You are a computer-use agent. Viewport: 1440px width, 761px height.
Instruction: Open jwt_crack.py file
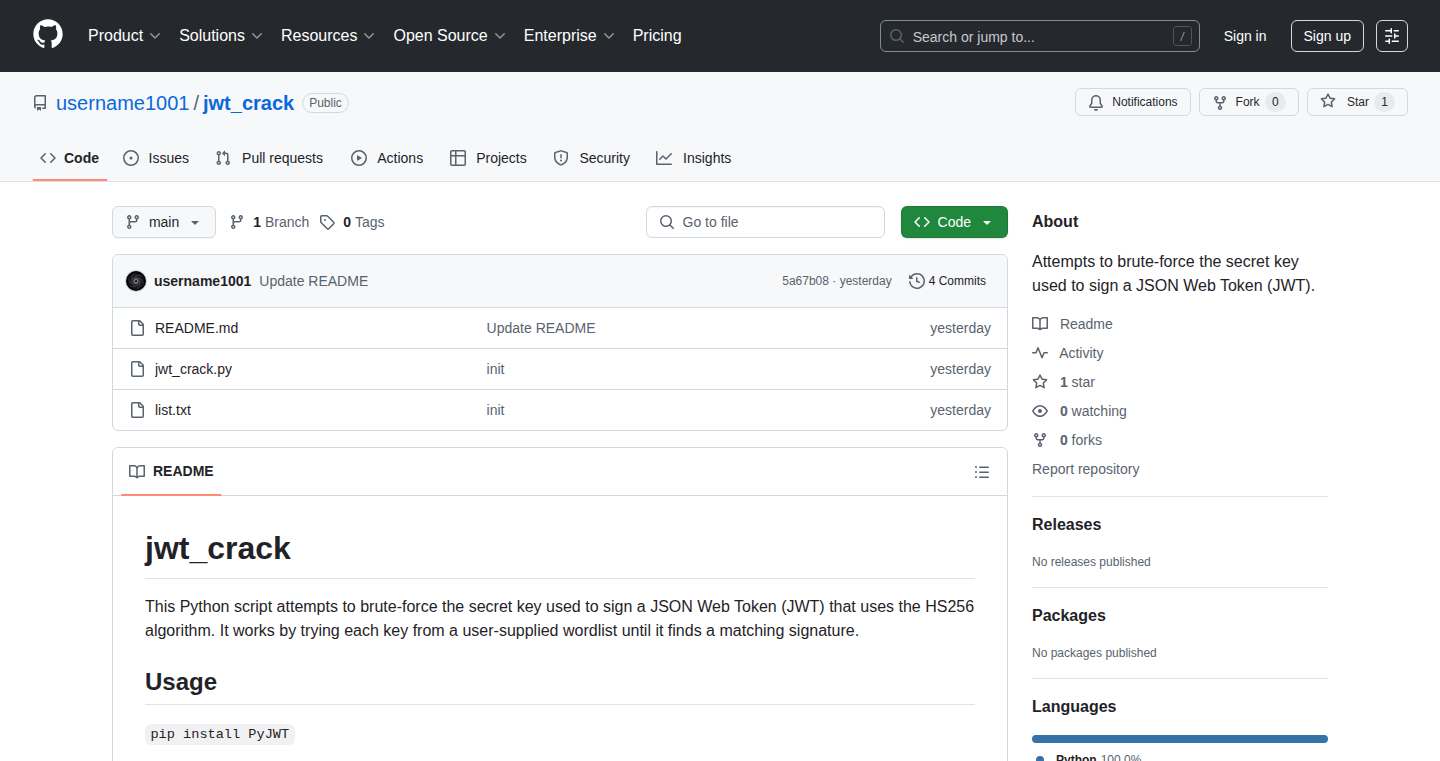tap(193, 369)
